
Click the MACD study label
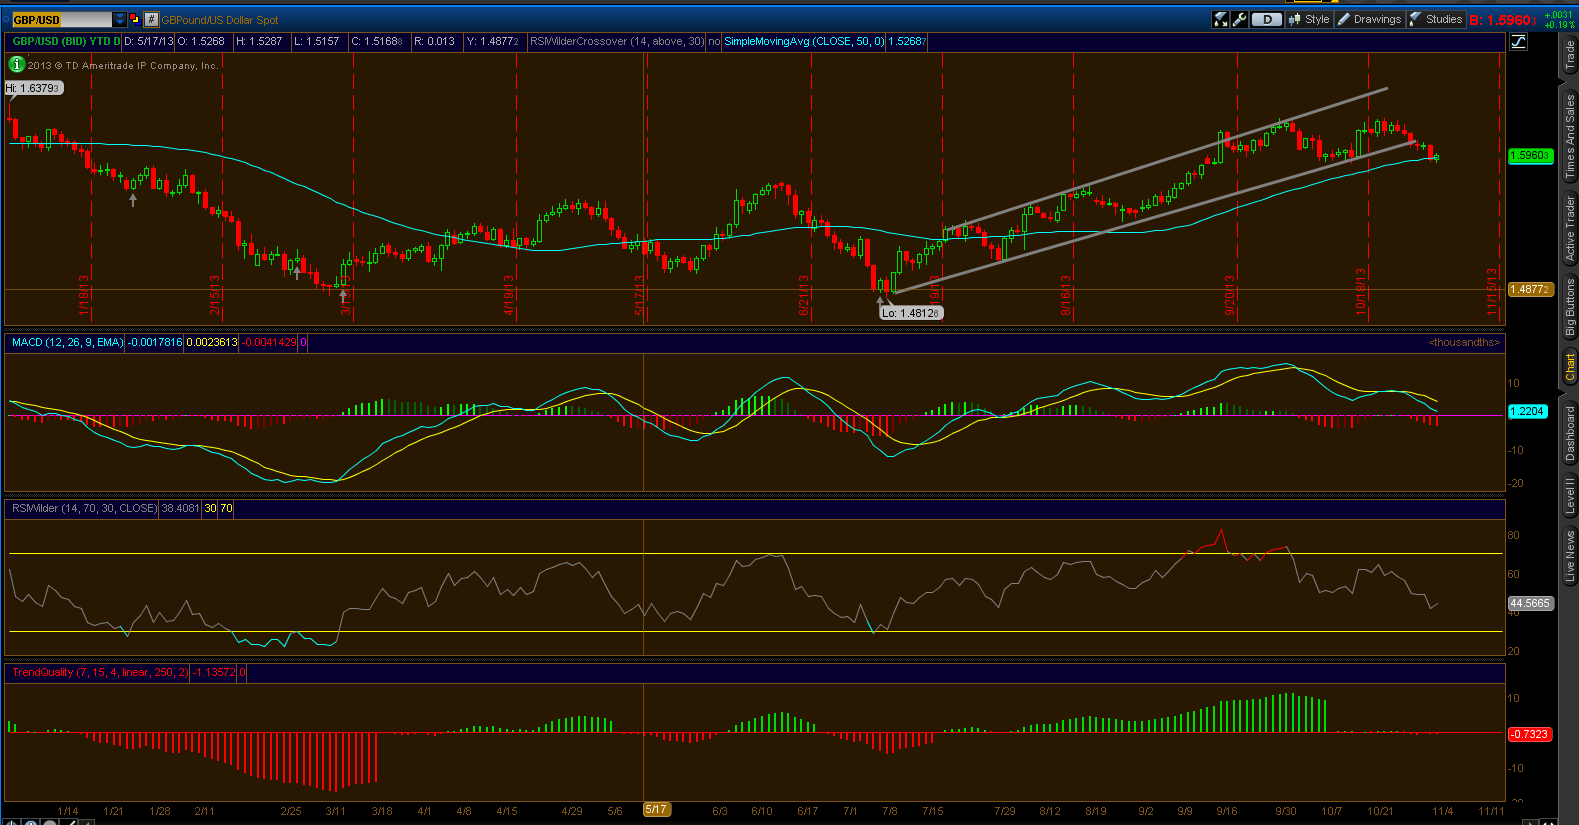(67, 342)
